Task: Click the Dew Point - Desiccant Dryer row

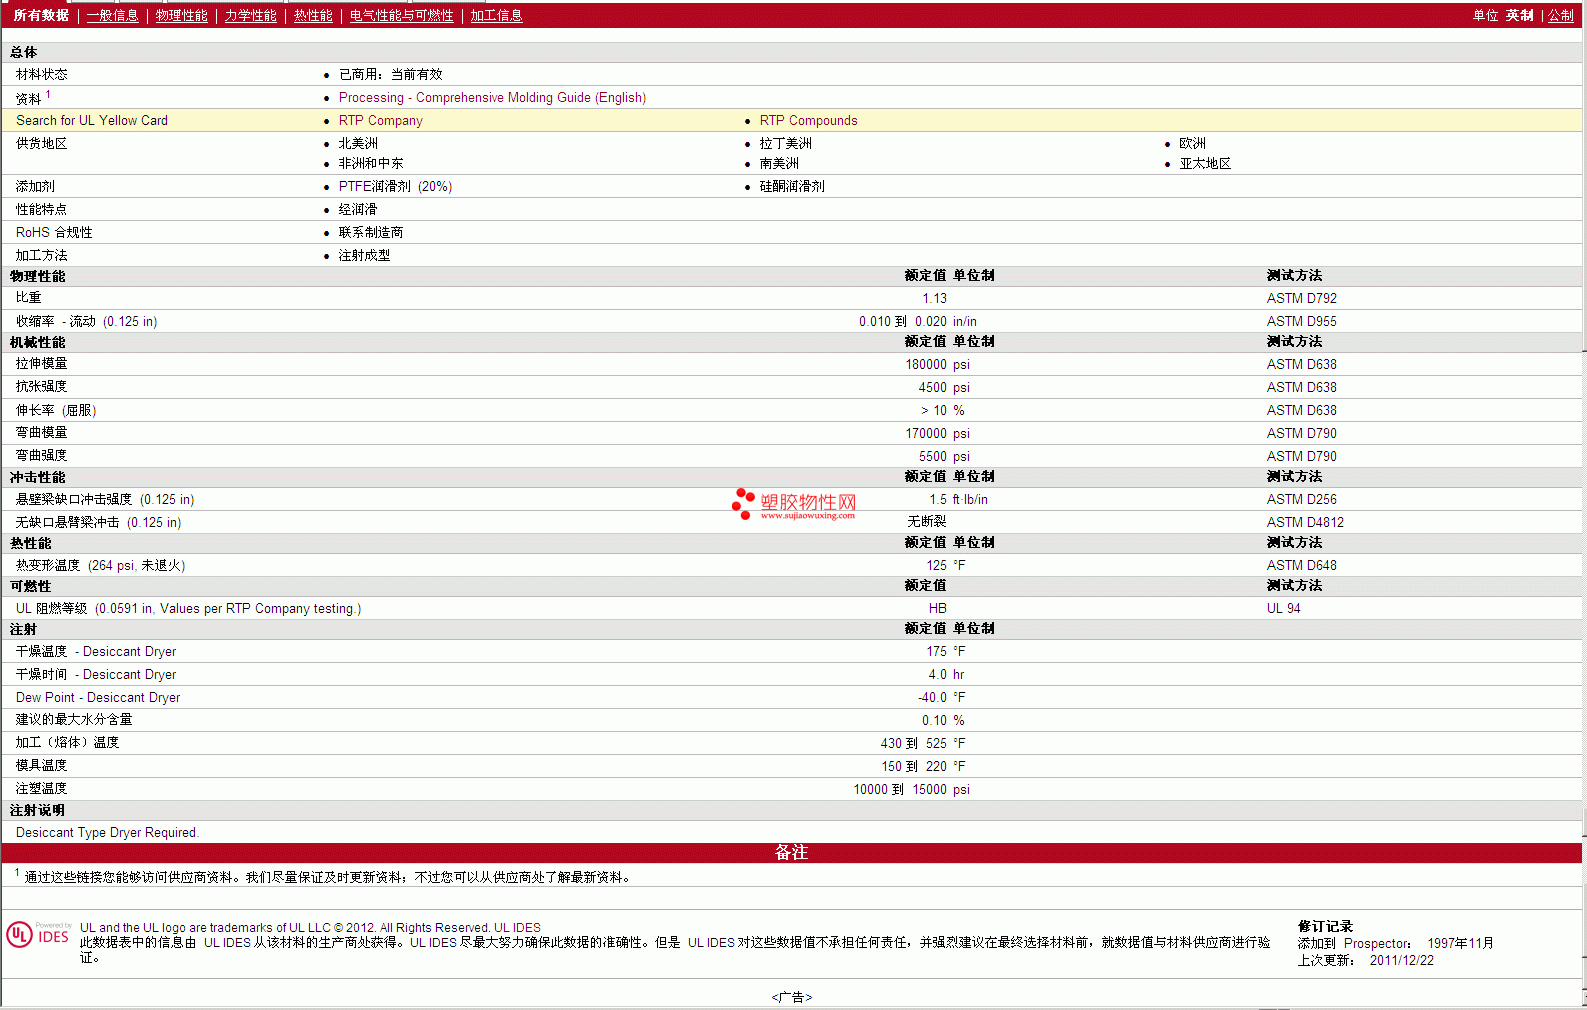Action: 792,697
